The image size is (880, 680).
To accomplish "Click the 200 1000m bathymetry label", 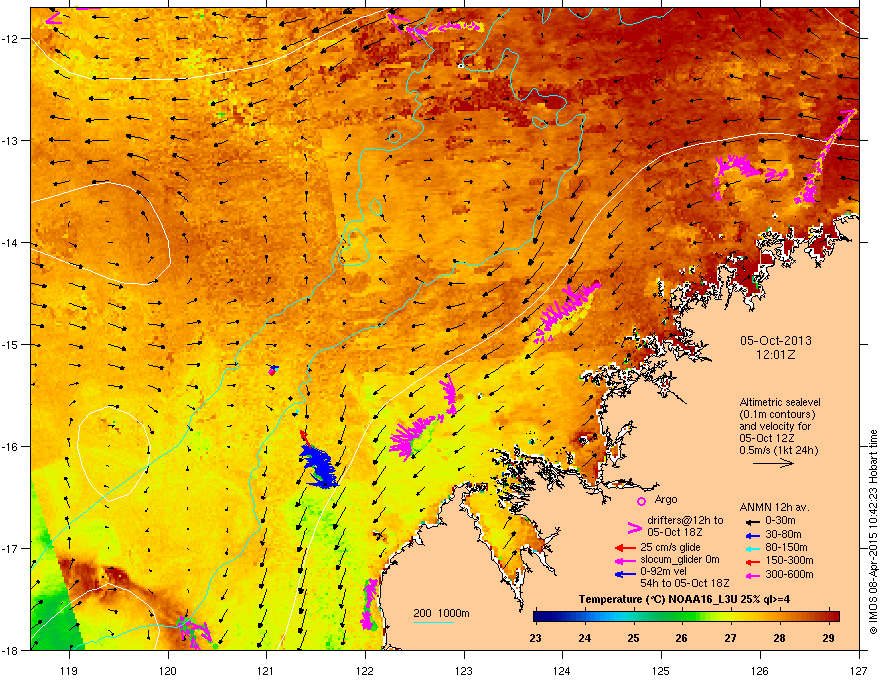I will pyautogui.click(x=441, y=613).
